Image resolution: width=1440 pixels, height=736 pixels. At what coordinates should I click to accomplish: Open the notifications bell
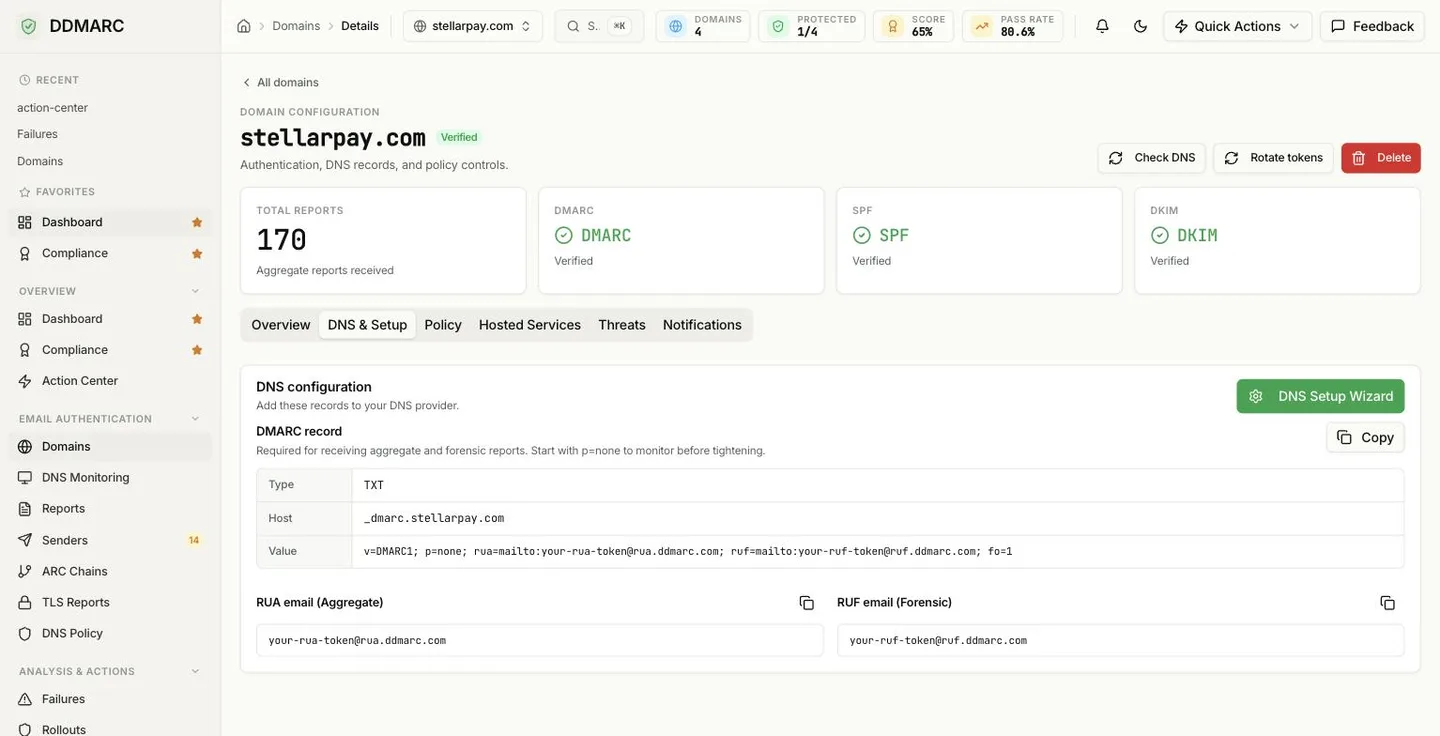point(1102,26)
